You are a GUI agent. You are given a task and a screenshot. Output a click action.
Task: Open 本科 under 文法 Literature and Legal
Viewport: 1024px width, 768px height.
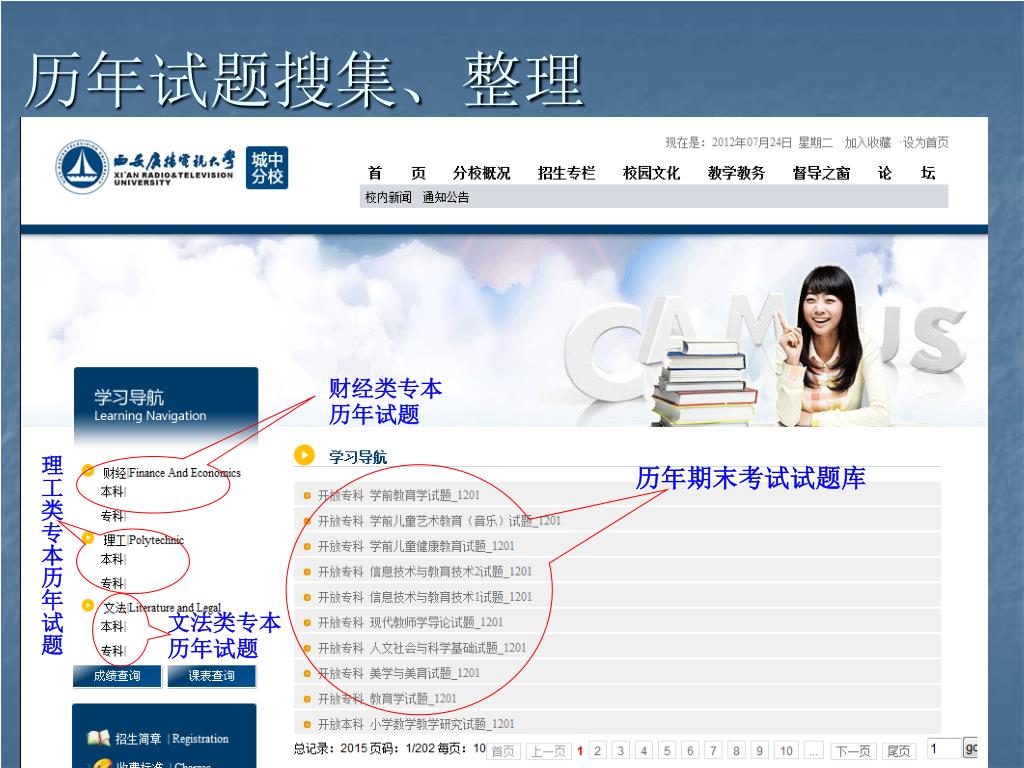pos(112,627)
